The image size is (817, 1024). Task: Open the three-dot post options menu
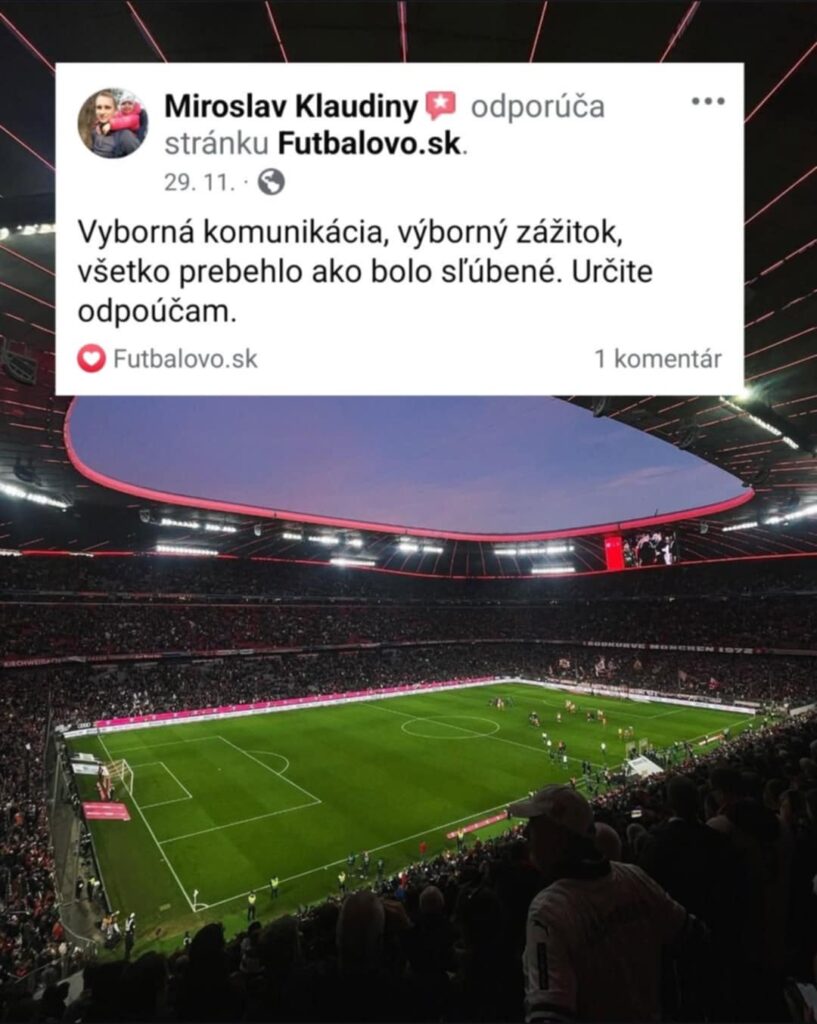[x=708, y=101]
